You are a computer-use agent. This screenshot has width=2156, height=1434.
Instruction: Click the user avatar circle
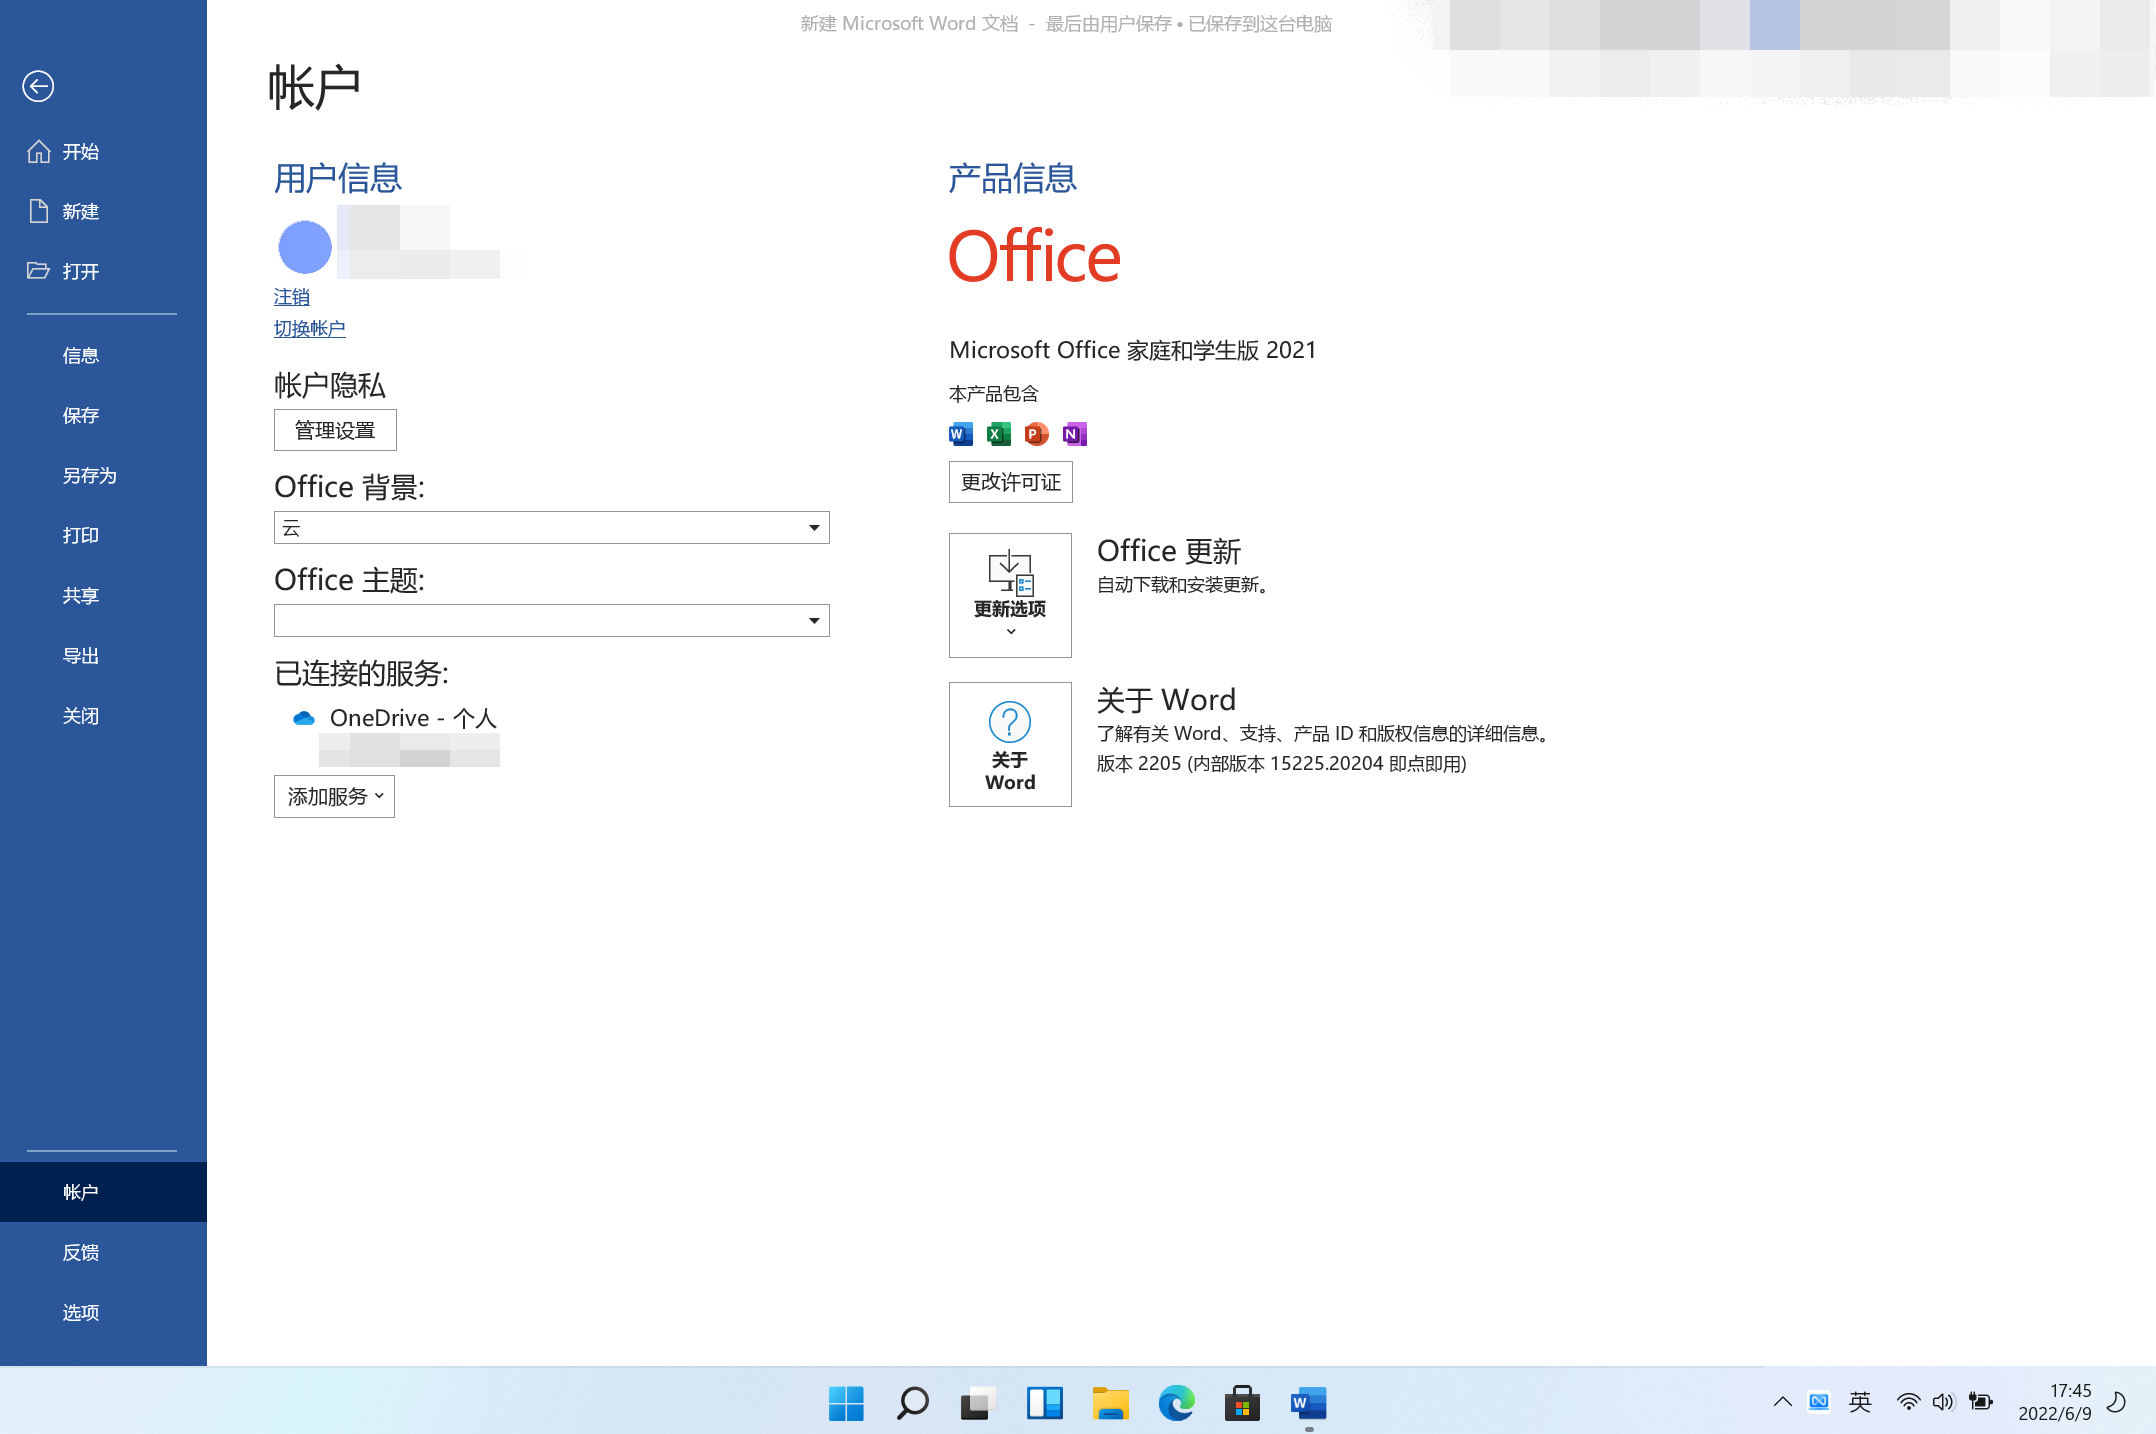[305, 247]
